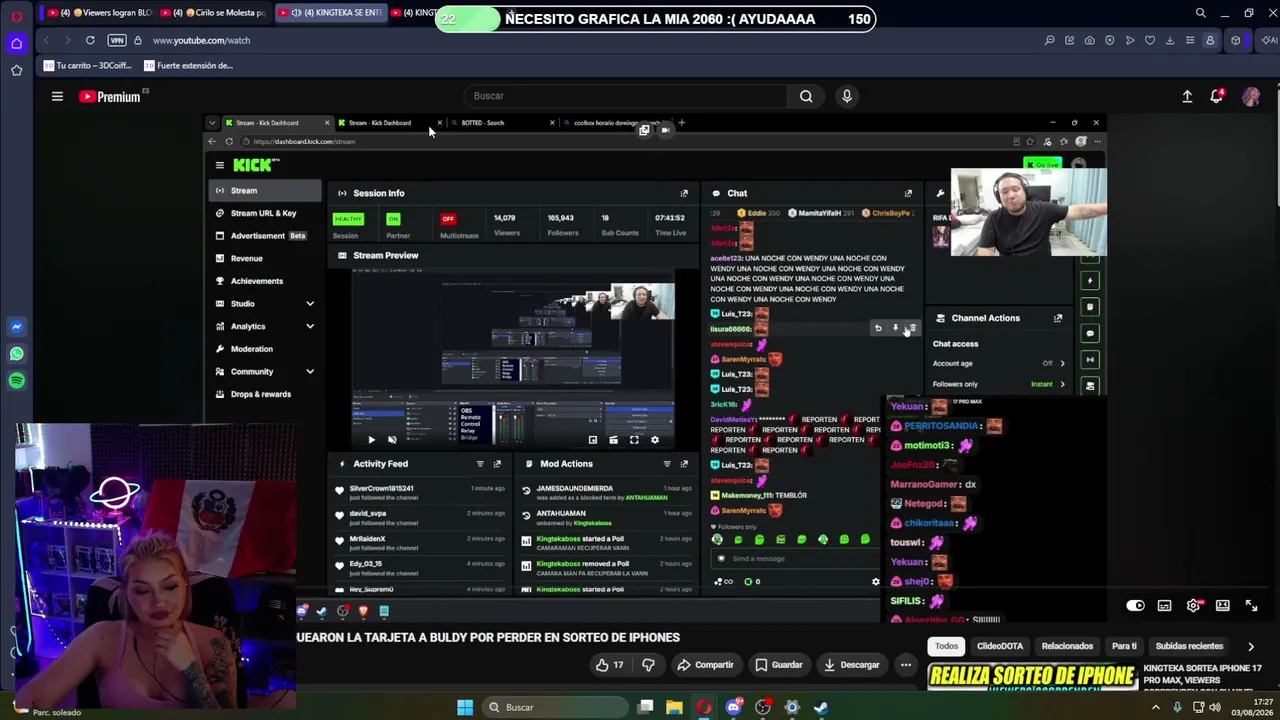Select the 'Relacionados' filter chip
The width and height of the screenshot is (1280, 720).
[1067, 646]
